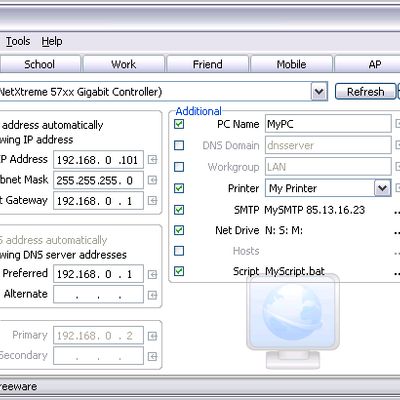Open the My Printer dropdown
This screenshot has width=400, height=400.
click(x=382, y=188)
